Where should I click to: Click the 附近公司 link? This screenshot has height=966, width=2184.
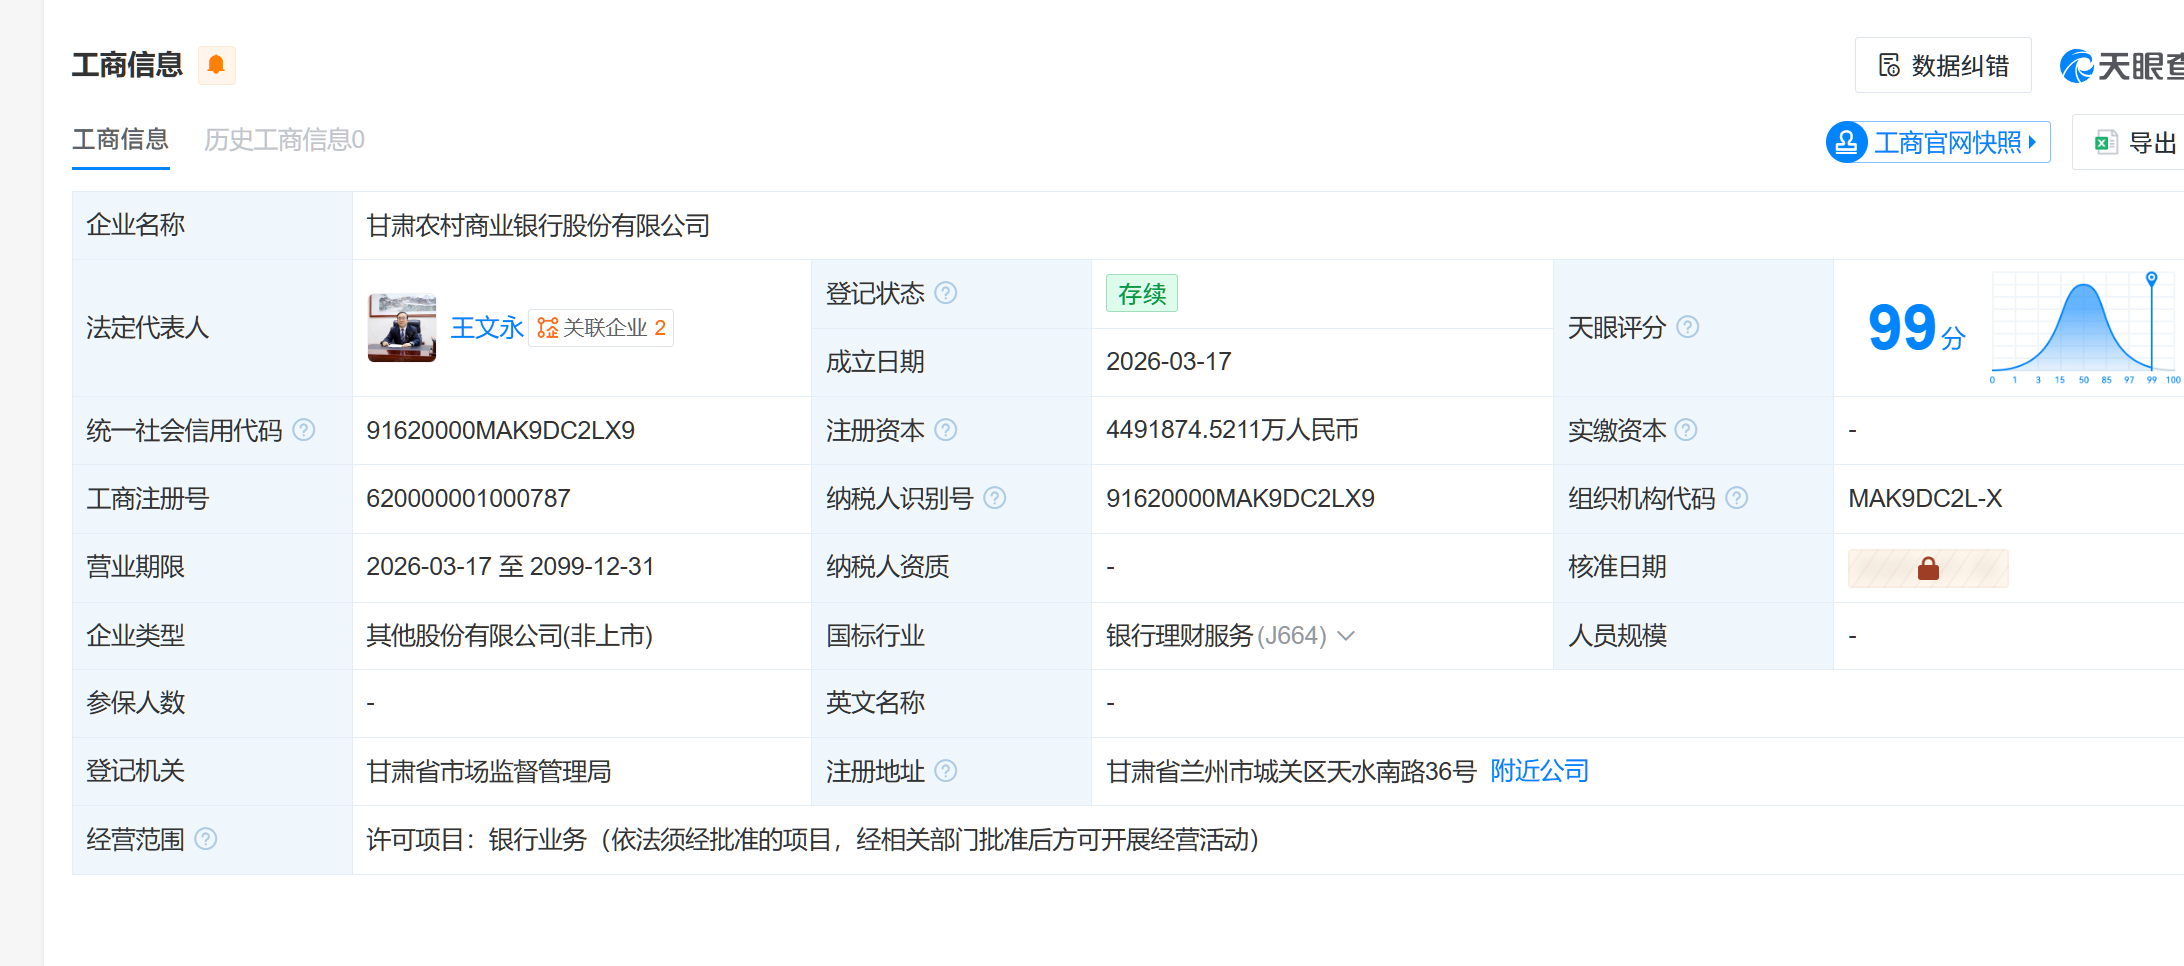click(x=1539, y=771)
